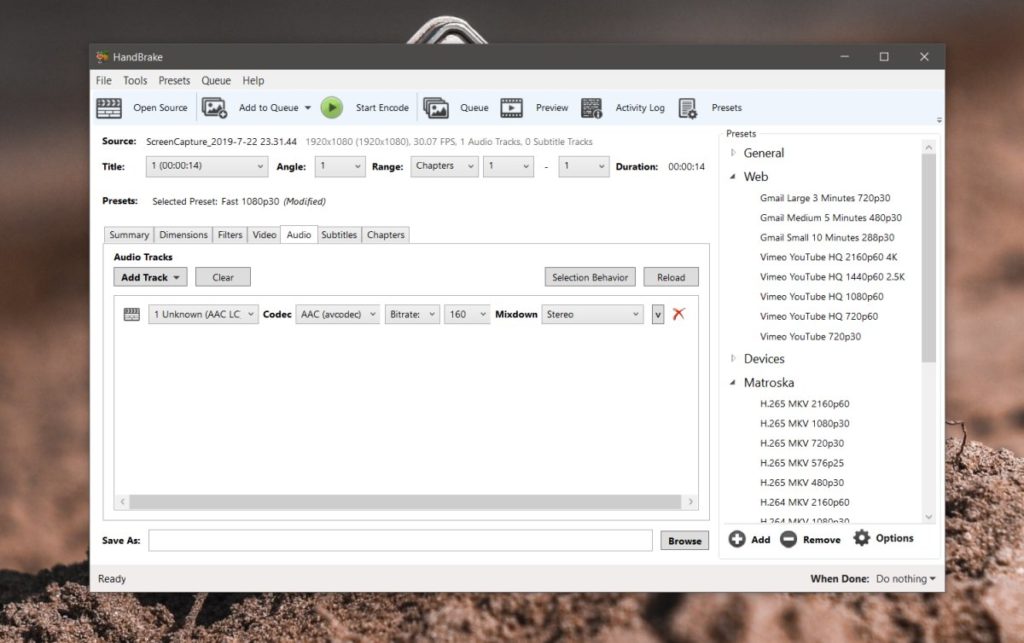Click the Presets toolbar icon

(x=686, y=107)
